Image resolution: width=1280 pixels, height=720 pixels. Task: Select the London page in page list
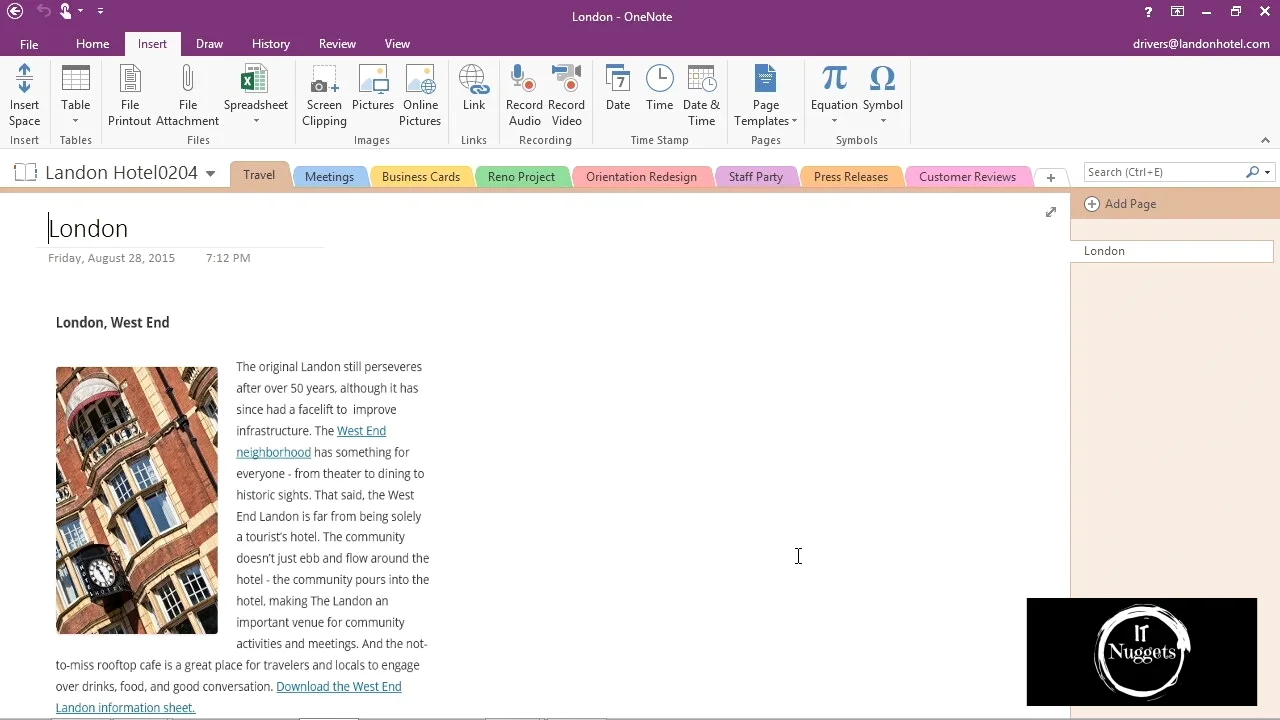(1172, 251)
